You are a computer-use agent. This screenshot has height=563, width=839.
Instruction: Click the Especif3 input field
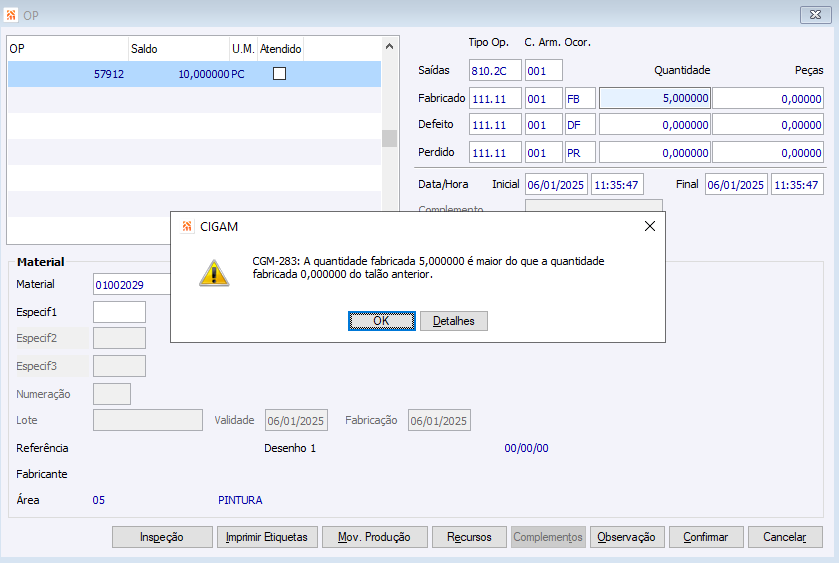[119, 366]
